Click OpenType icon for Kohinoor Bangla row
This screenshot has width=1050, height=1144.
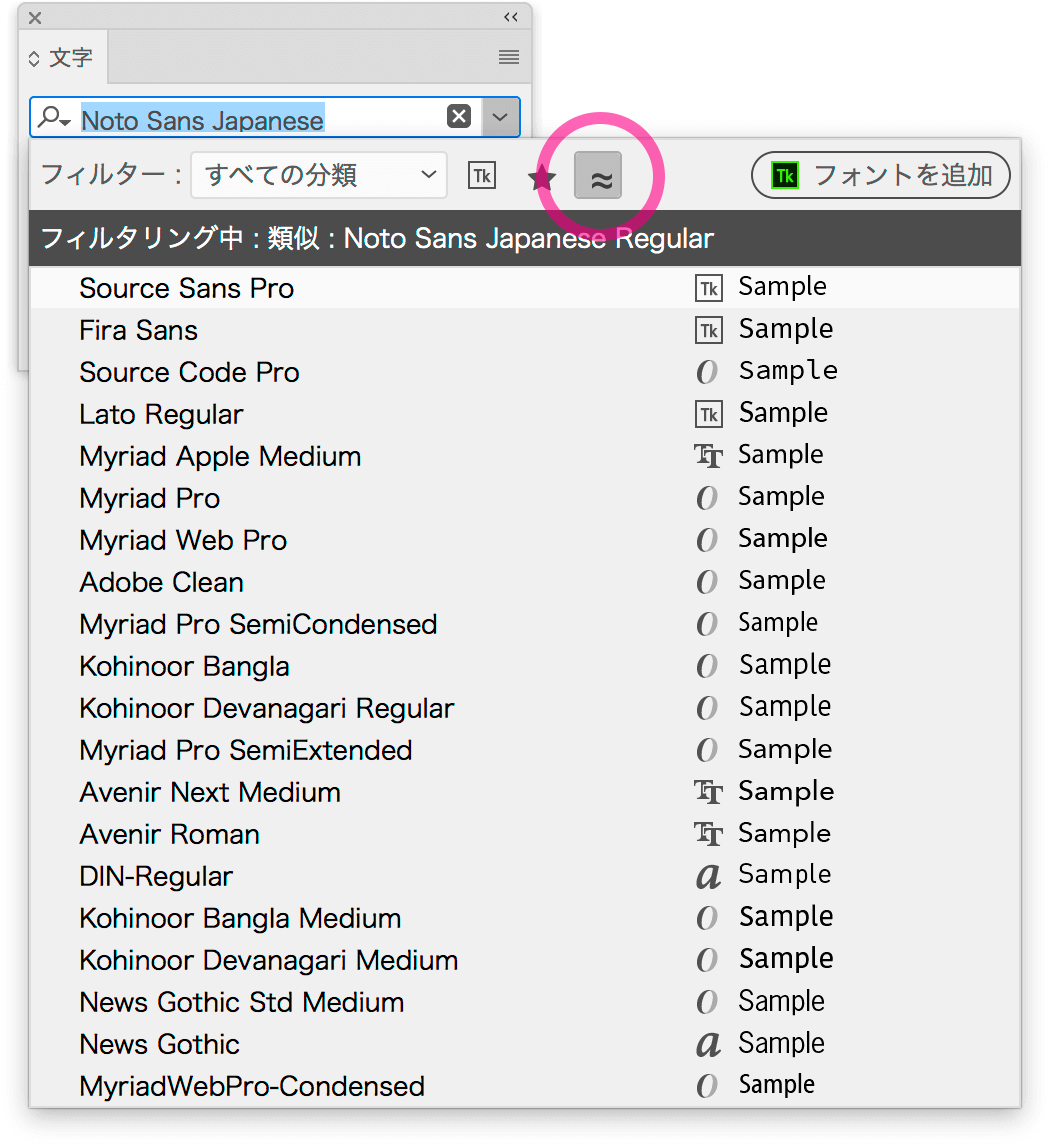707,666
